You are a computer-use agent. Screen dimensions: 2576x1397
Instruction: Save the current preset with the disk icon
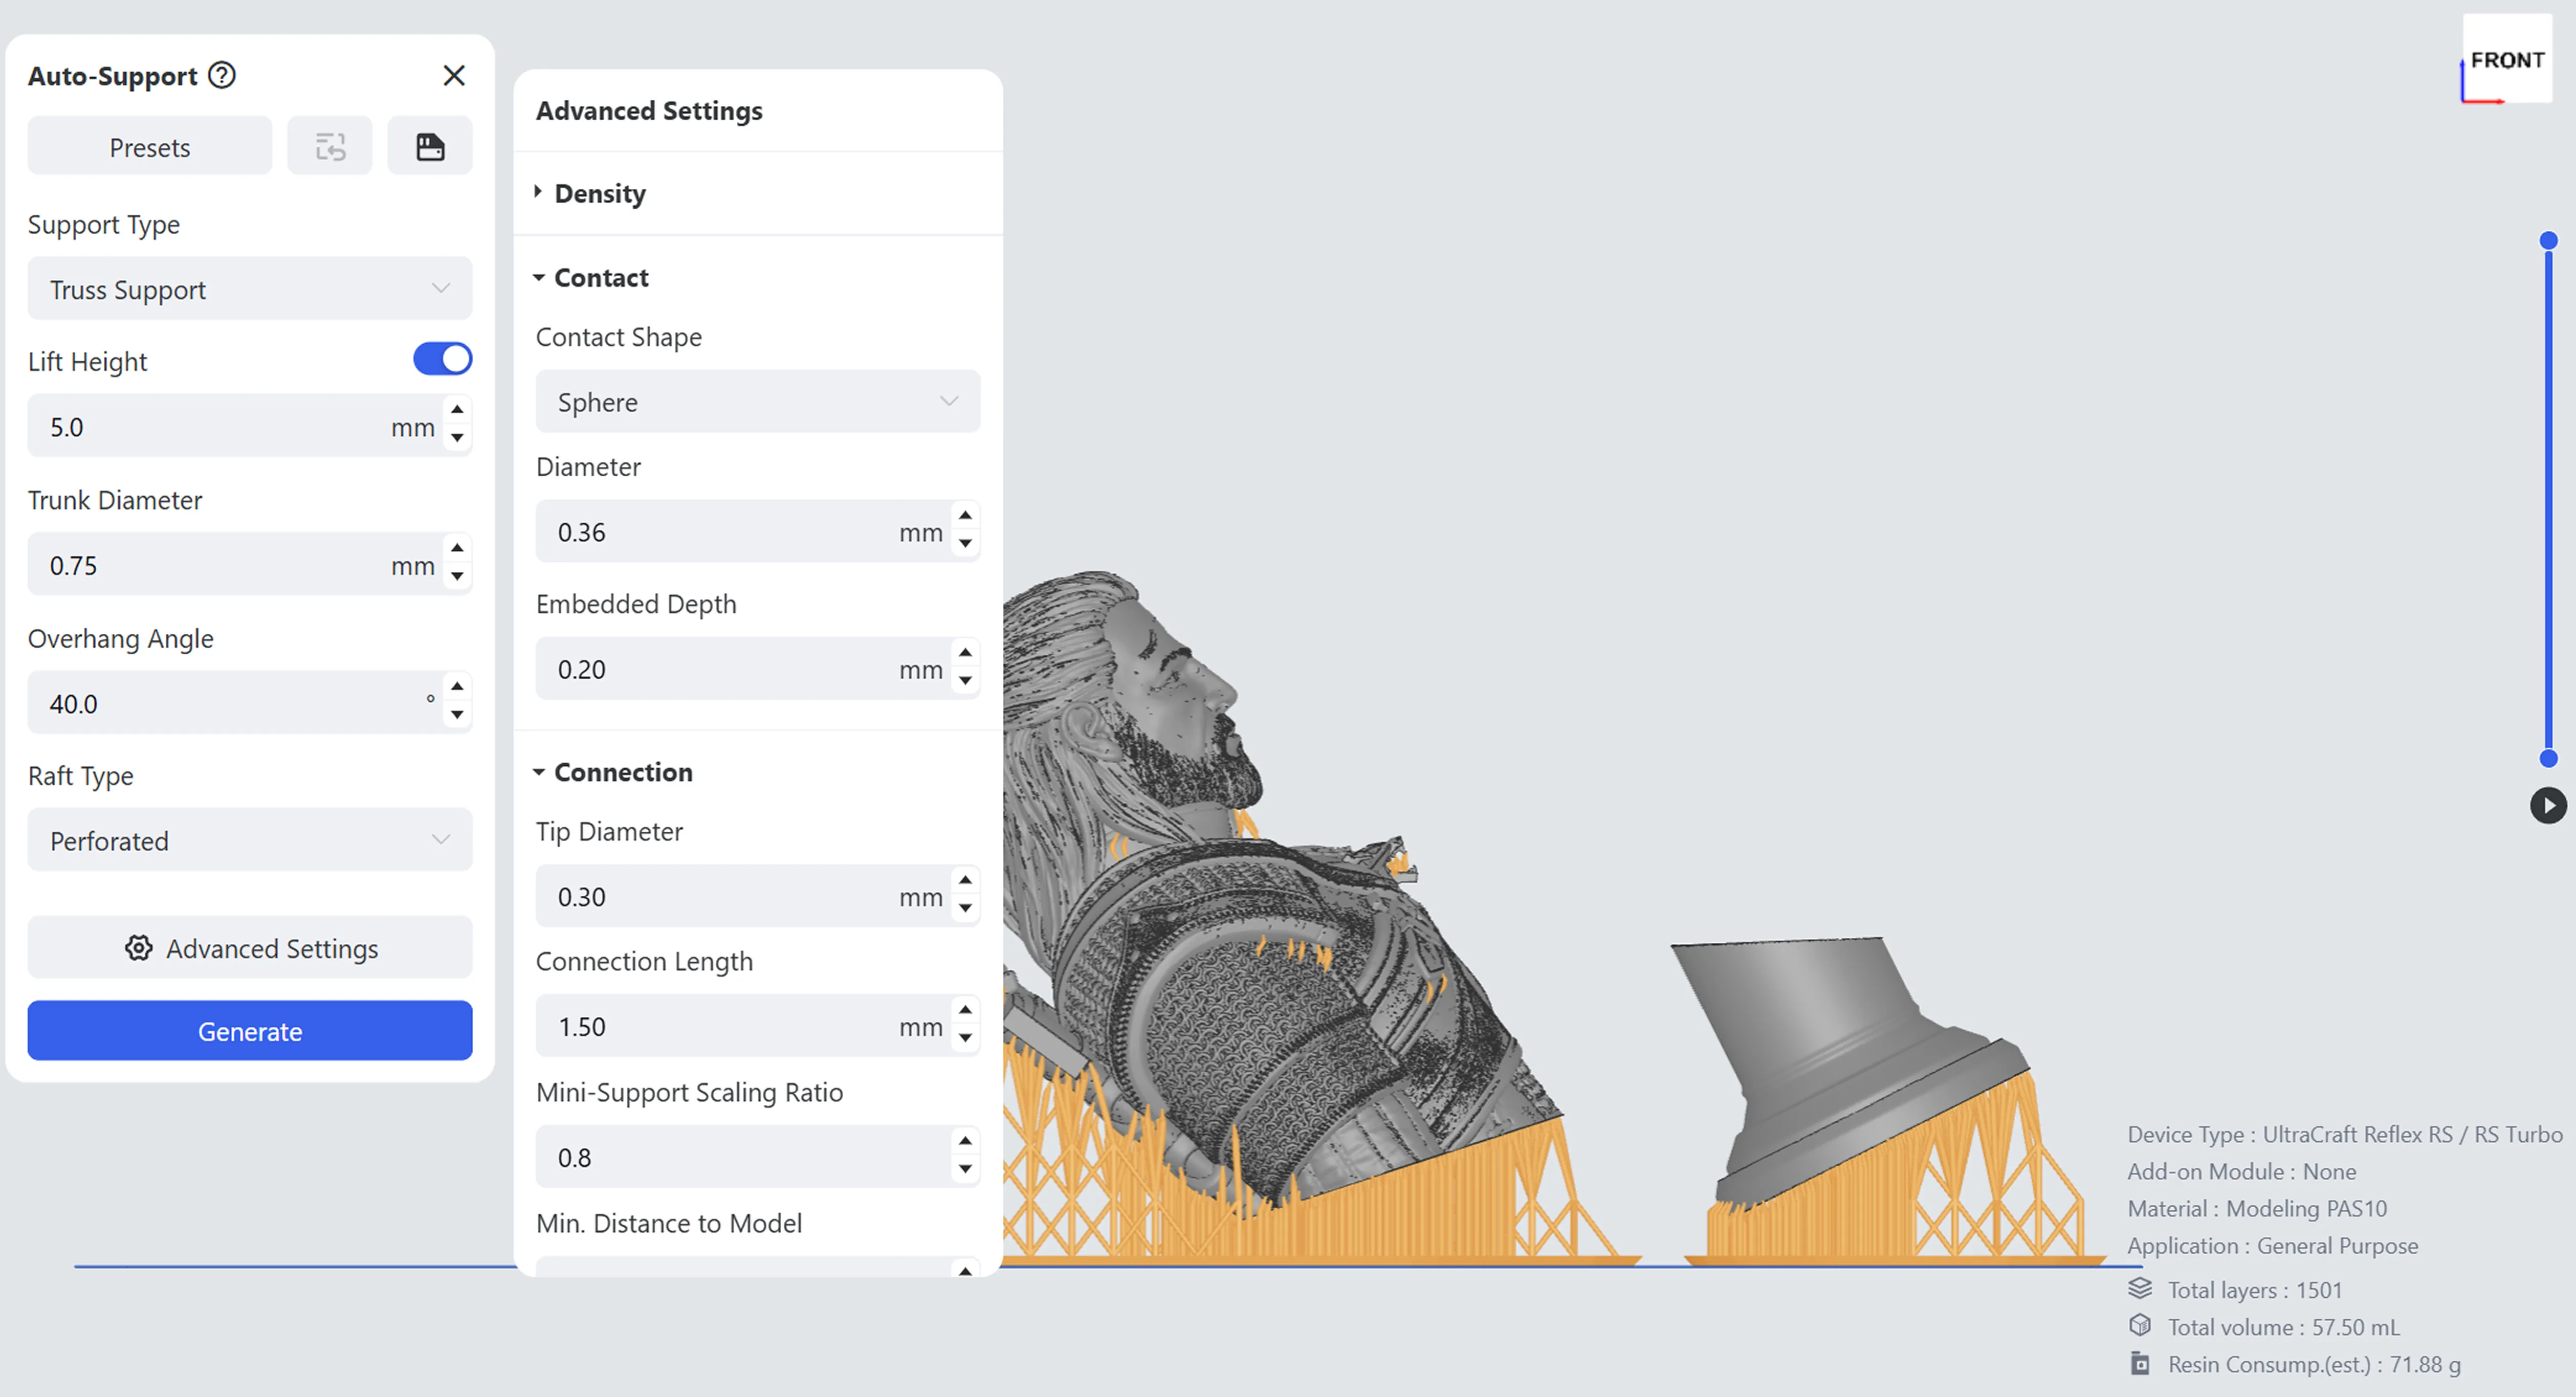pyautogui.click(x=430, y=147)
